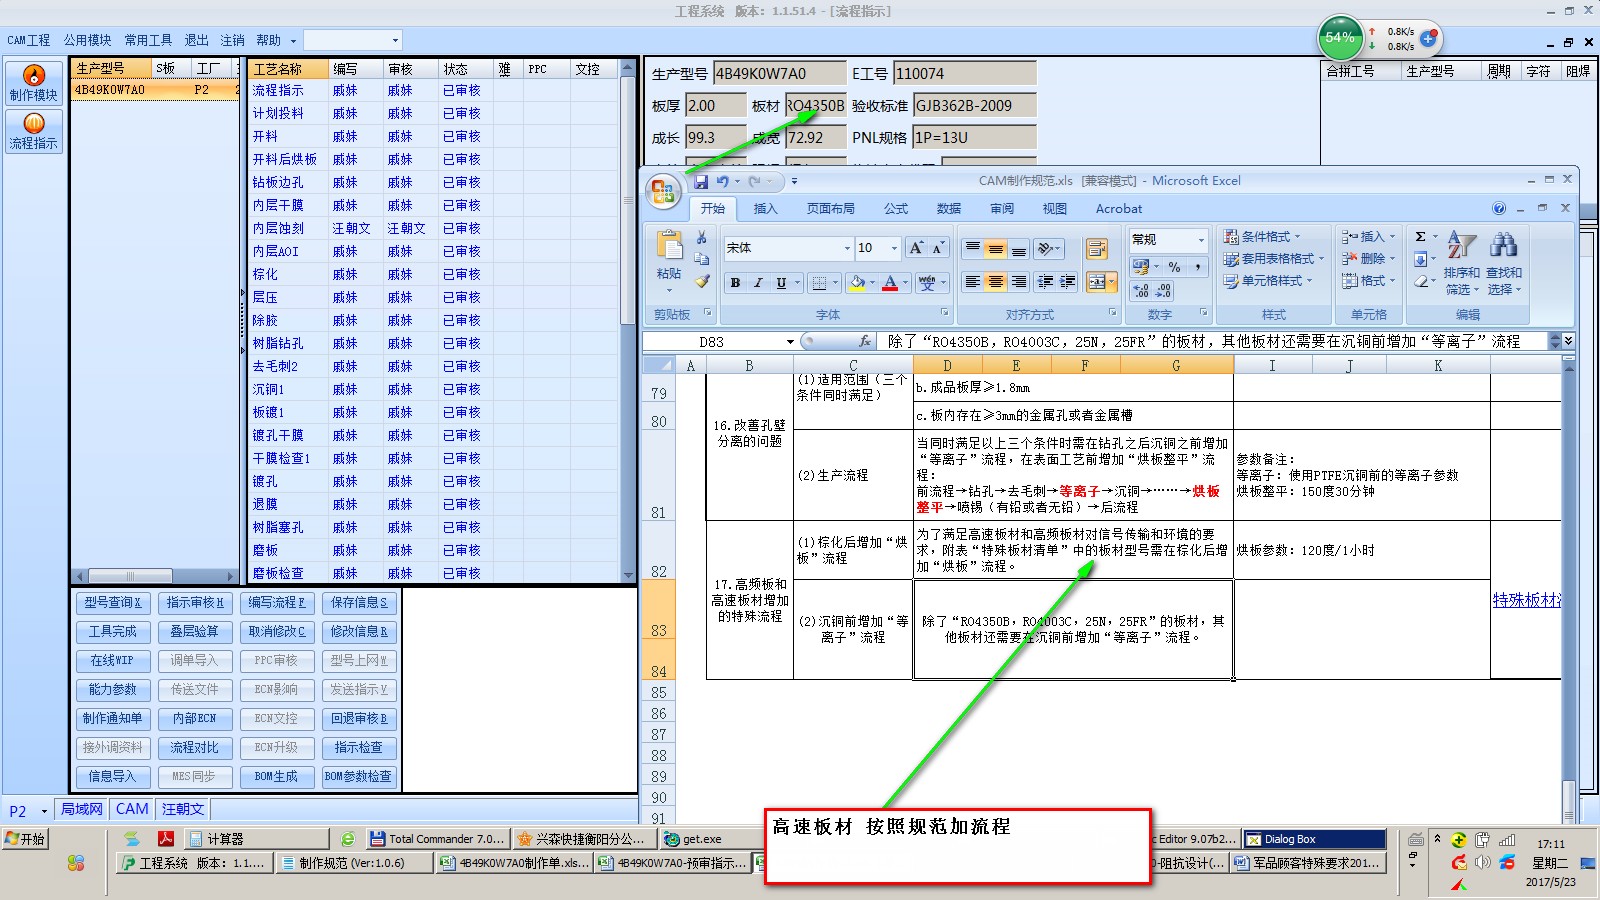Open the P2 dropdown in the bottom status bar

(44, 811)
